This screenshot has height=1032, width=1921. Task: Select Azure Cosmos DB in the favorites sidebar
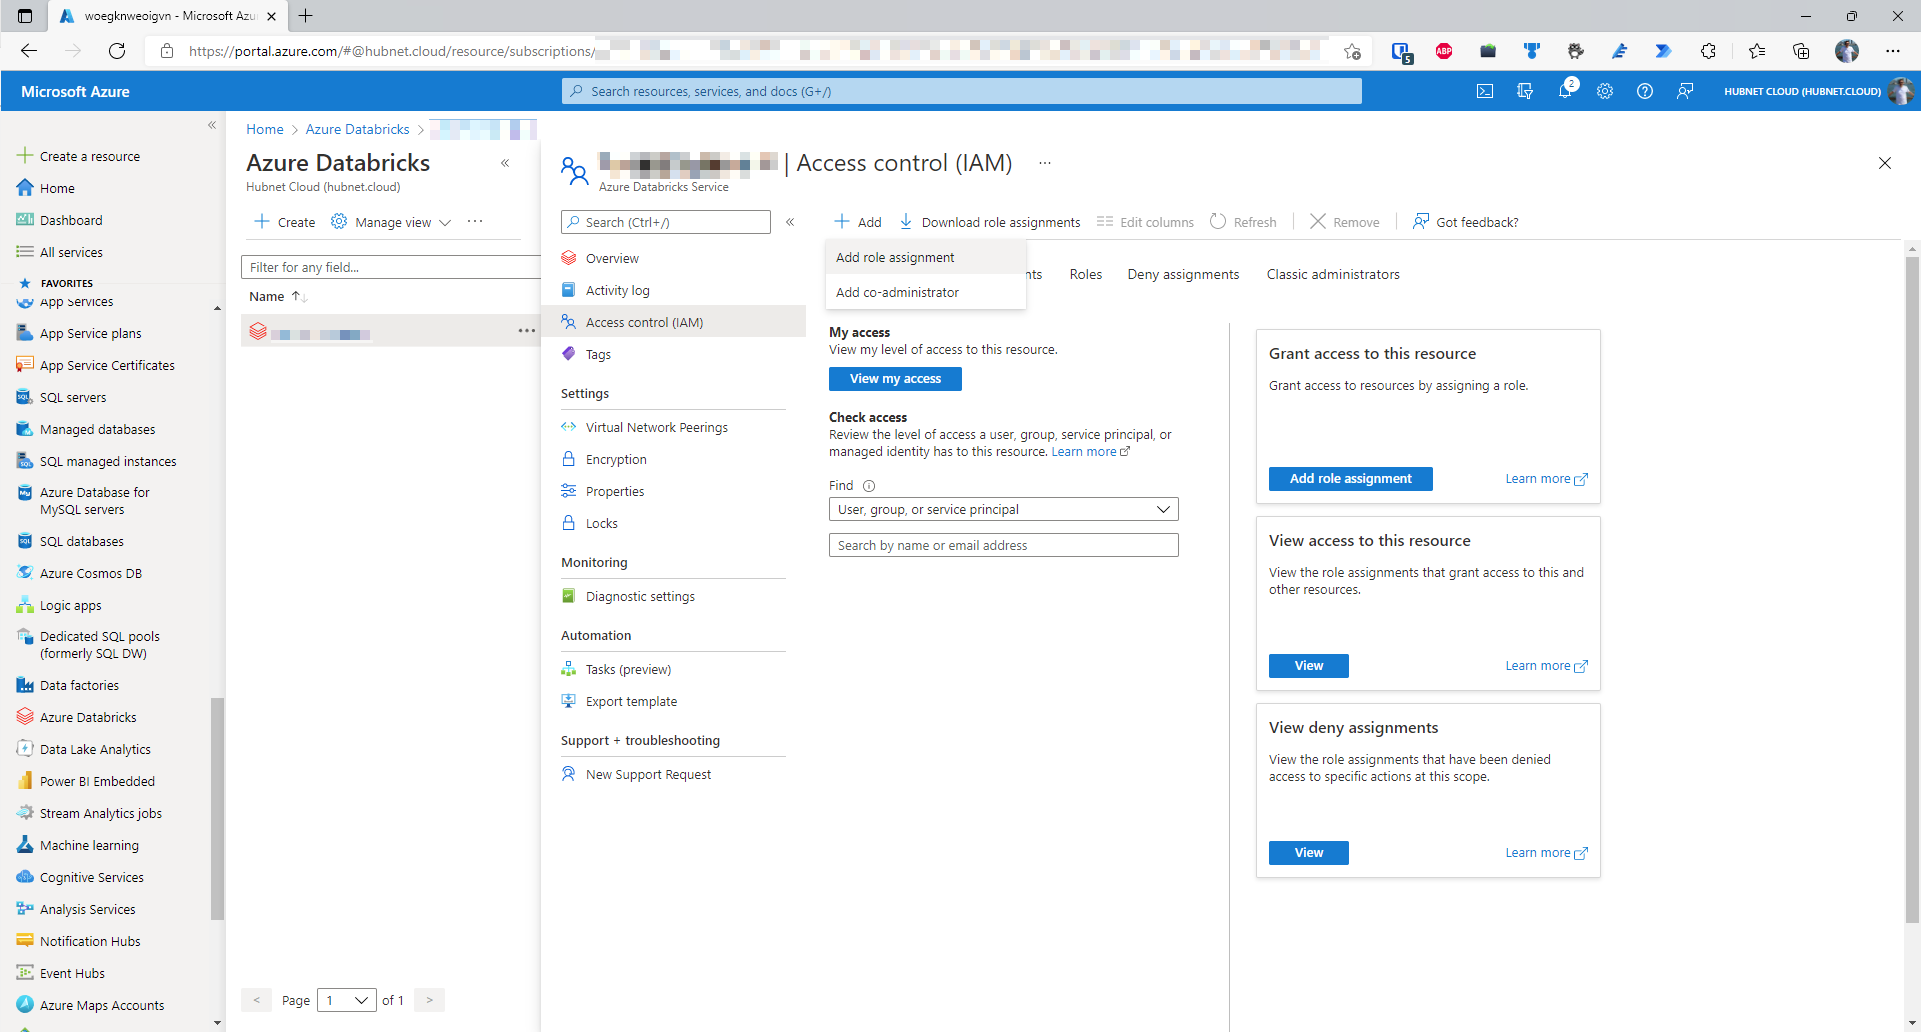pos(91,572)
